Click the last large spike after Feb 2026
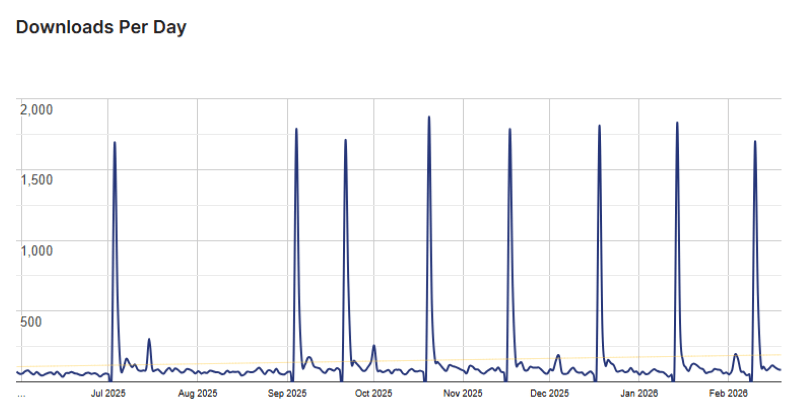Viewport: 800px width, 410px height. pos(754,142)
